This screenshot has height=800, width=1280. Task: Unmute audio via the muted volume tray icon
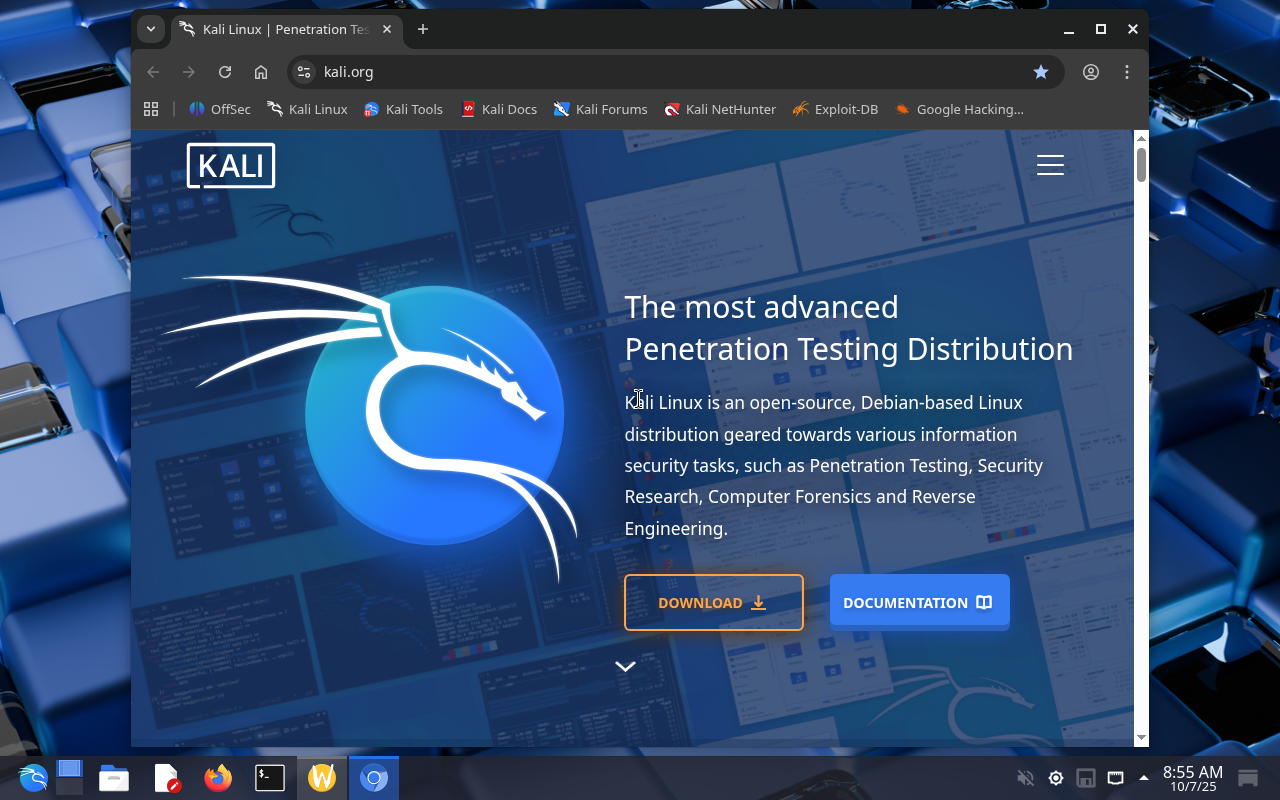1025,778
